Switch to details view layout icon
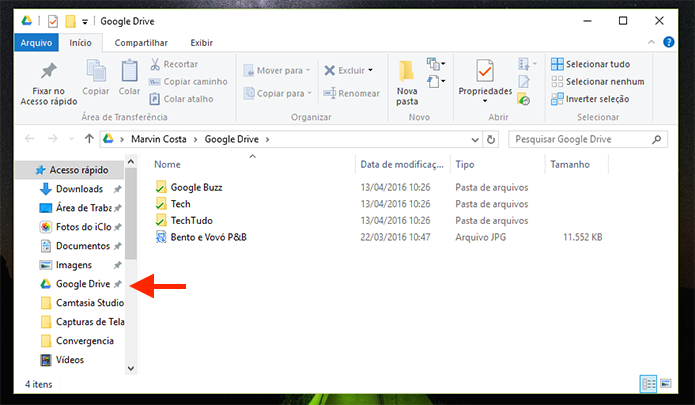This screenshot has height=405, width=695. (648, 384)
